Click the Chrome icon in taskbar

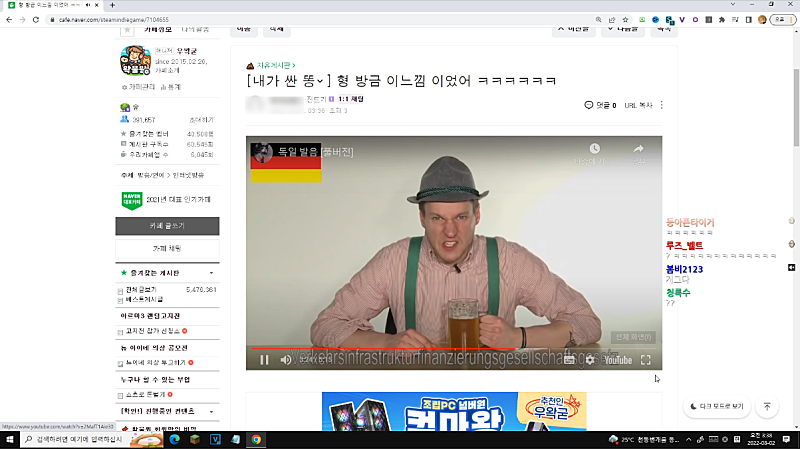(x=256, y=439)
